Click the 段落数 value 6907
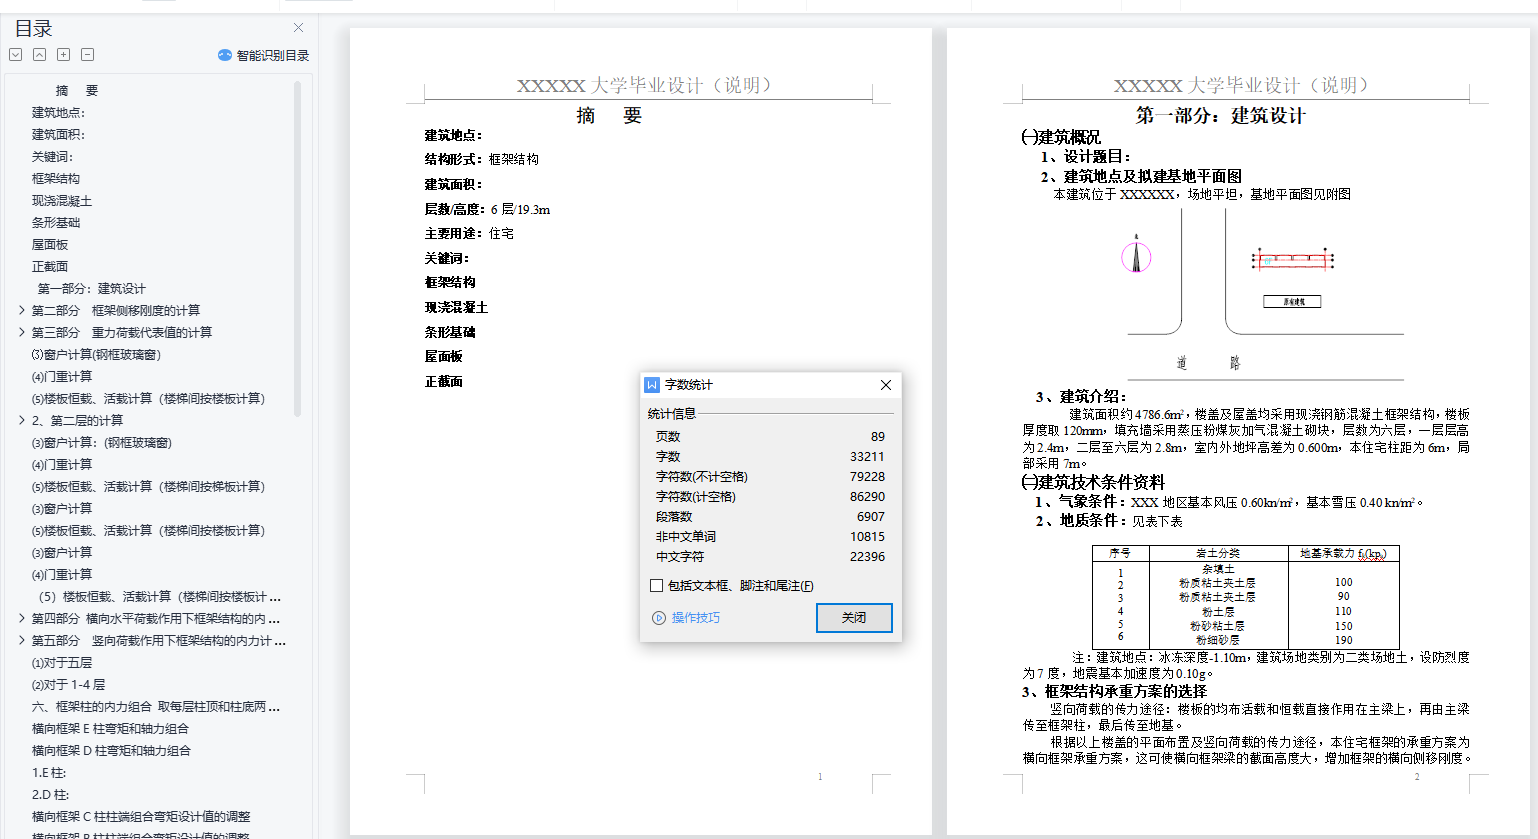This screenshot has height=839, width=1538. point(871,516)
